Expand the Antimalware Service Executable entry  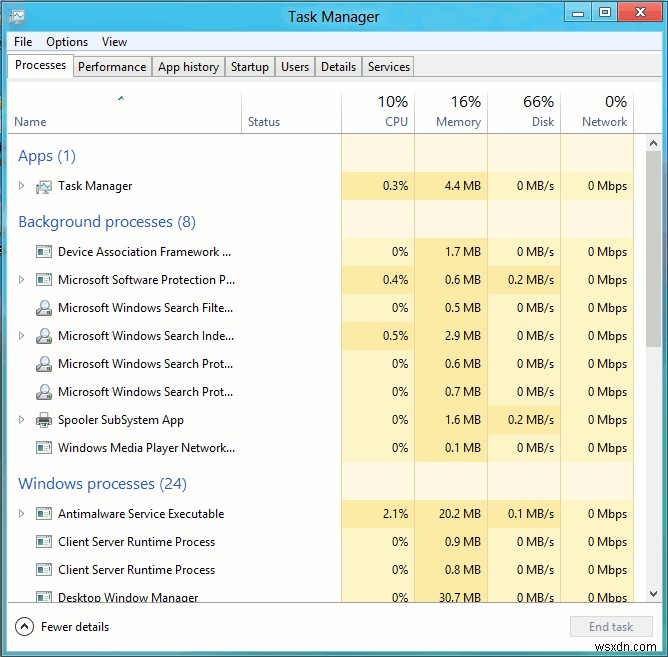(21, 513)
